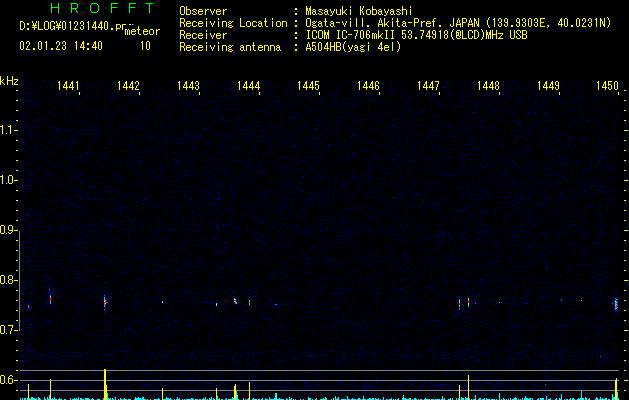
Task: Click time marker 1450
Action: click(608, 85)
